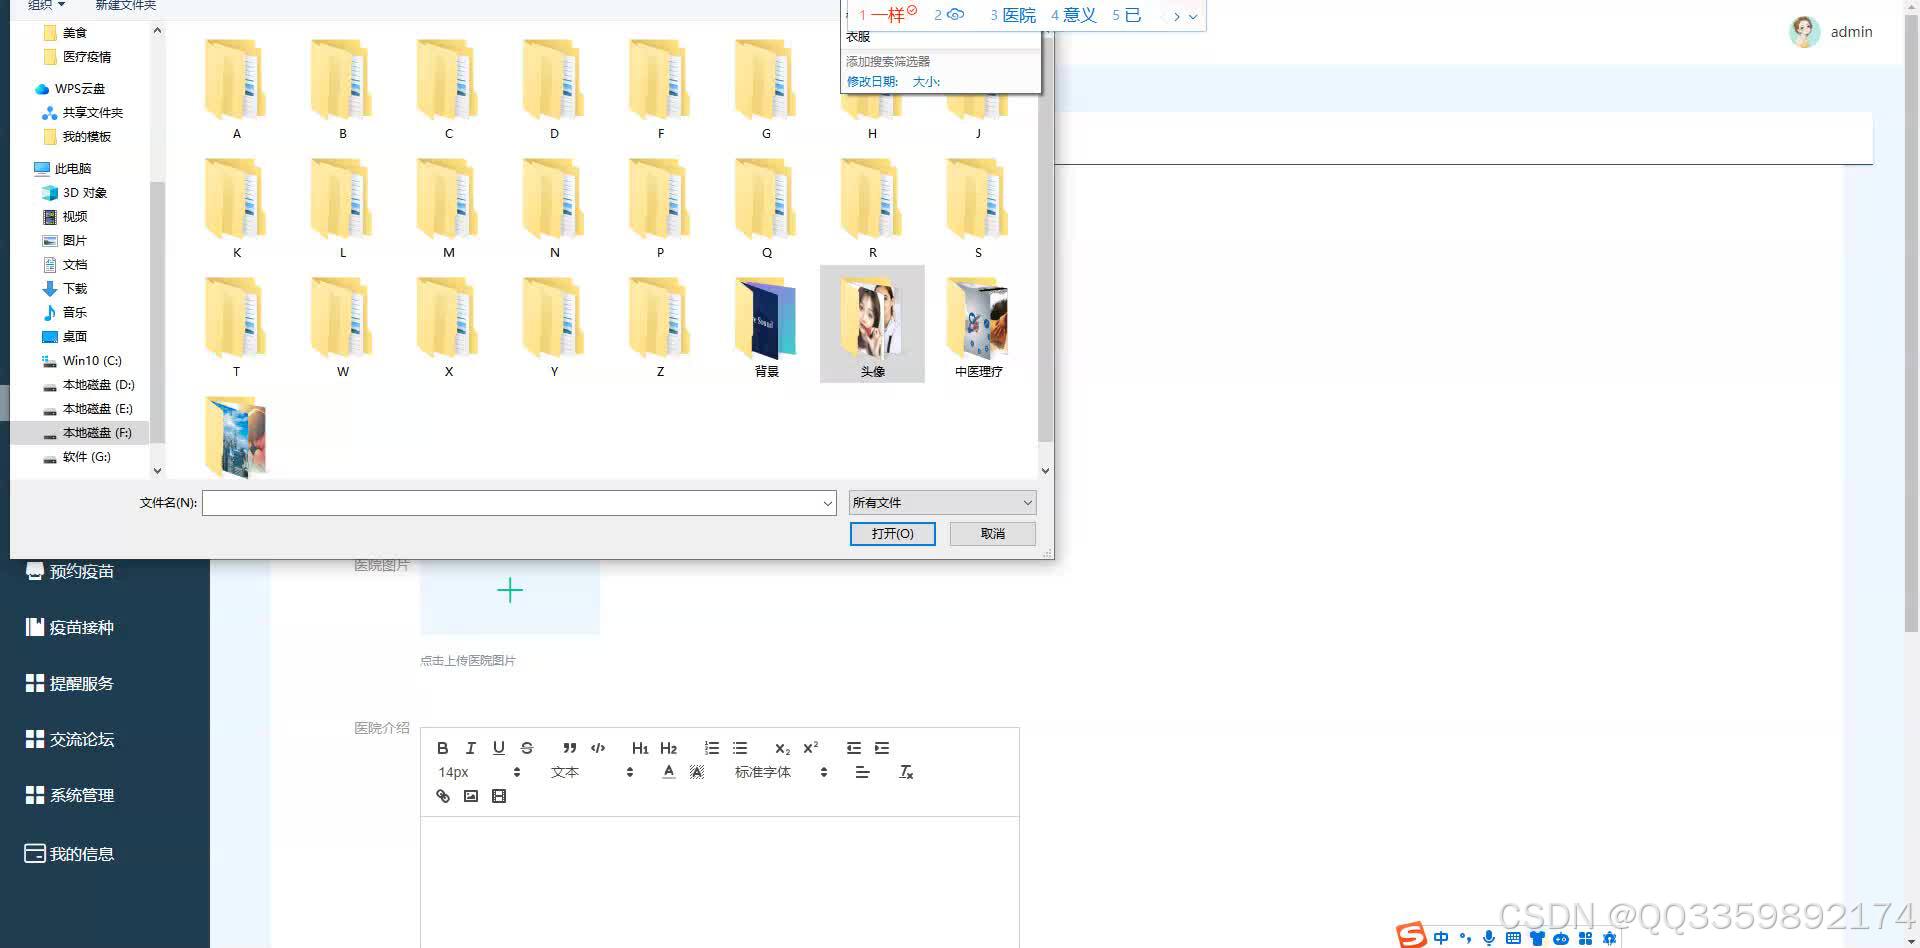
Task: Apply superscript formatting
Action: (x=811, y=748)
